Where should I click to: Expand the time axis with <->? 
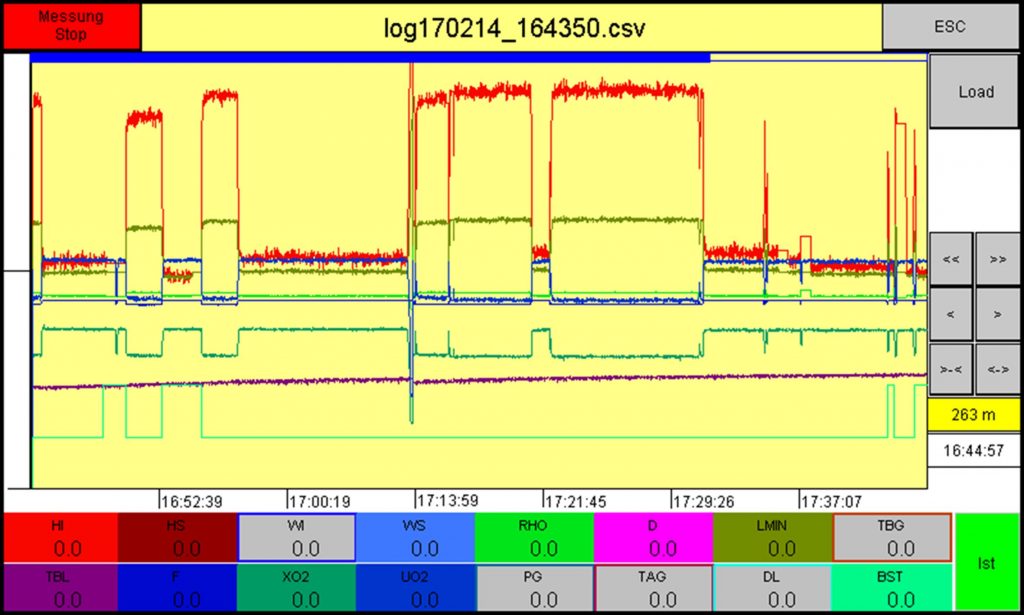997,369
